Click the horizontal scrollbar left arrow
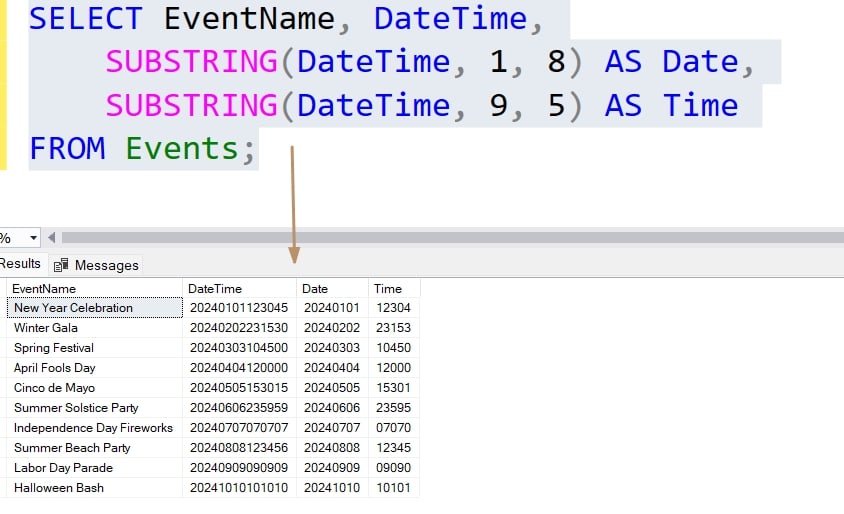 pyautogui.click(x=52, y=237)
